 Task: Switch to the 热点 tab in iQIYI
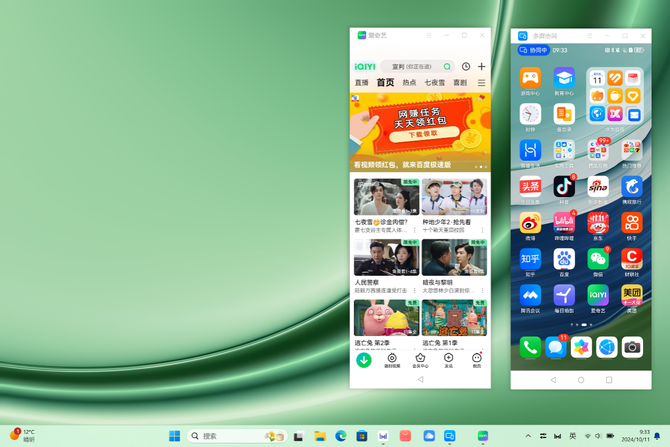[409, 83]
